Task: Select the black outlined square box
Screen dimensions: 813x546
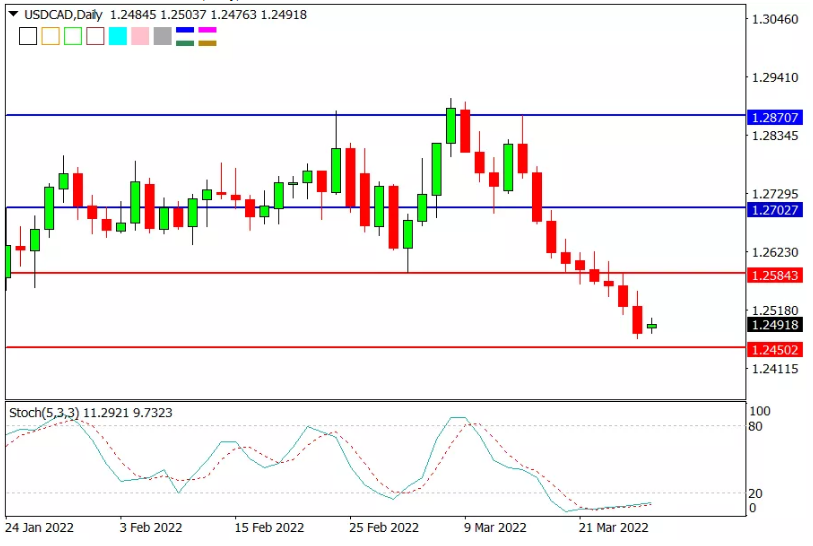Action: point(28,36)
